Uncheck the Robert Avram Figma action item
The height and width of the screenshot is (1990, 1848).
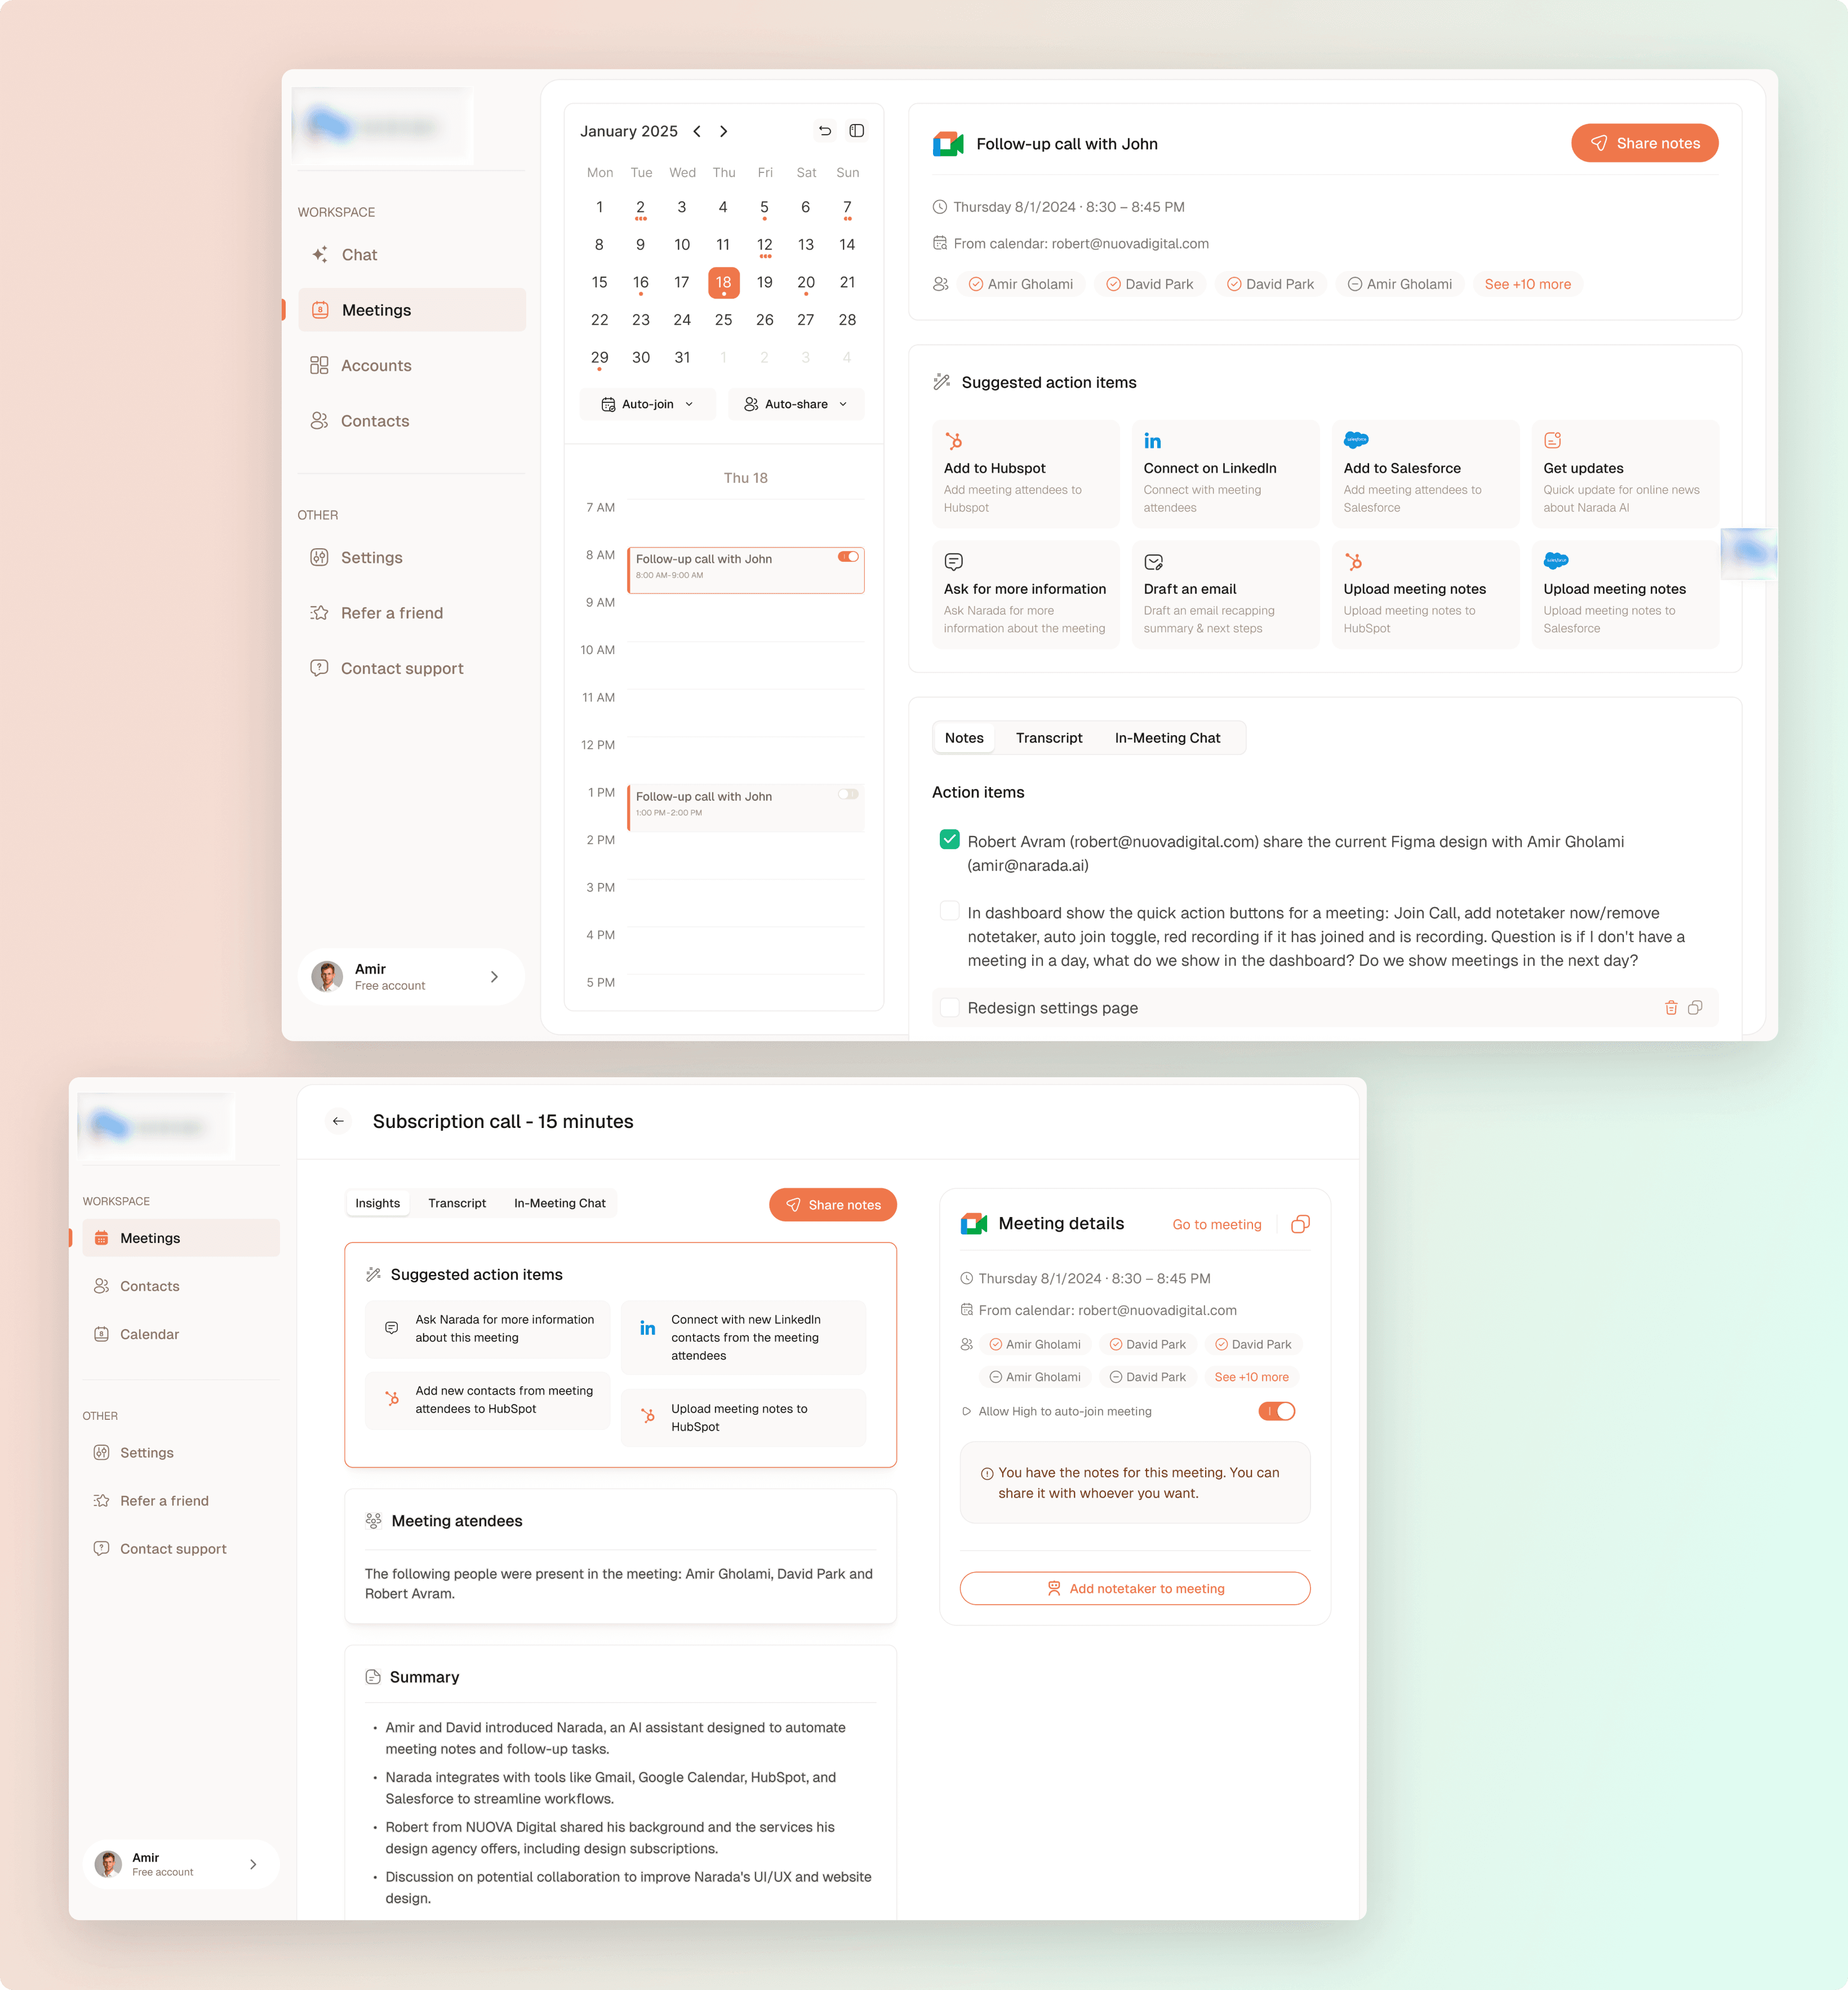coord(950,840)
